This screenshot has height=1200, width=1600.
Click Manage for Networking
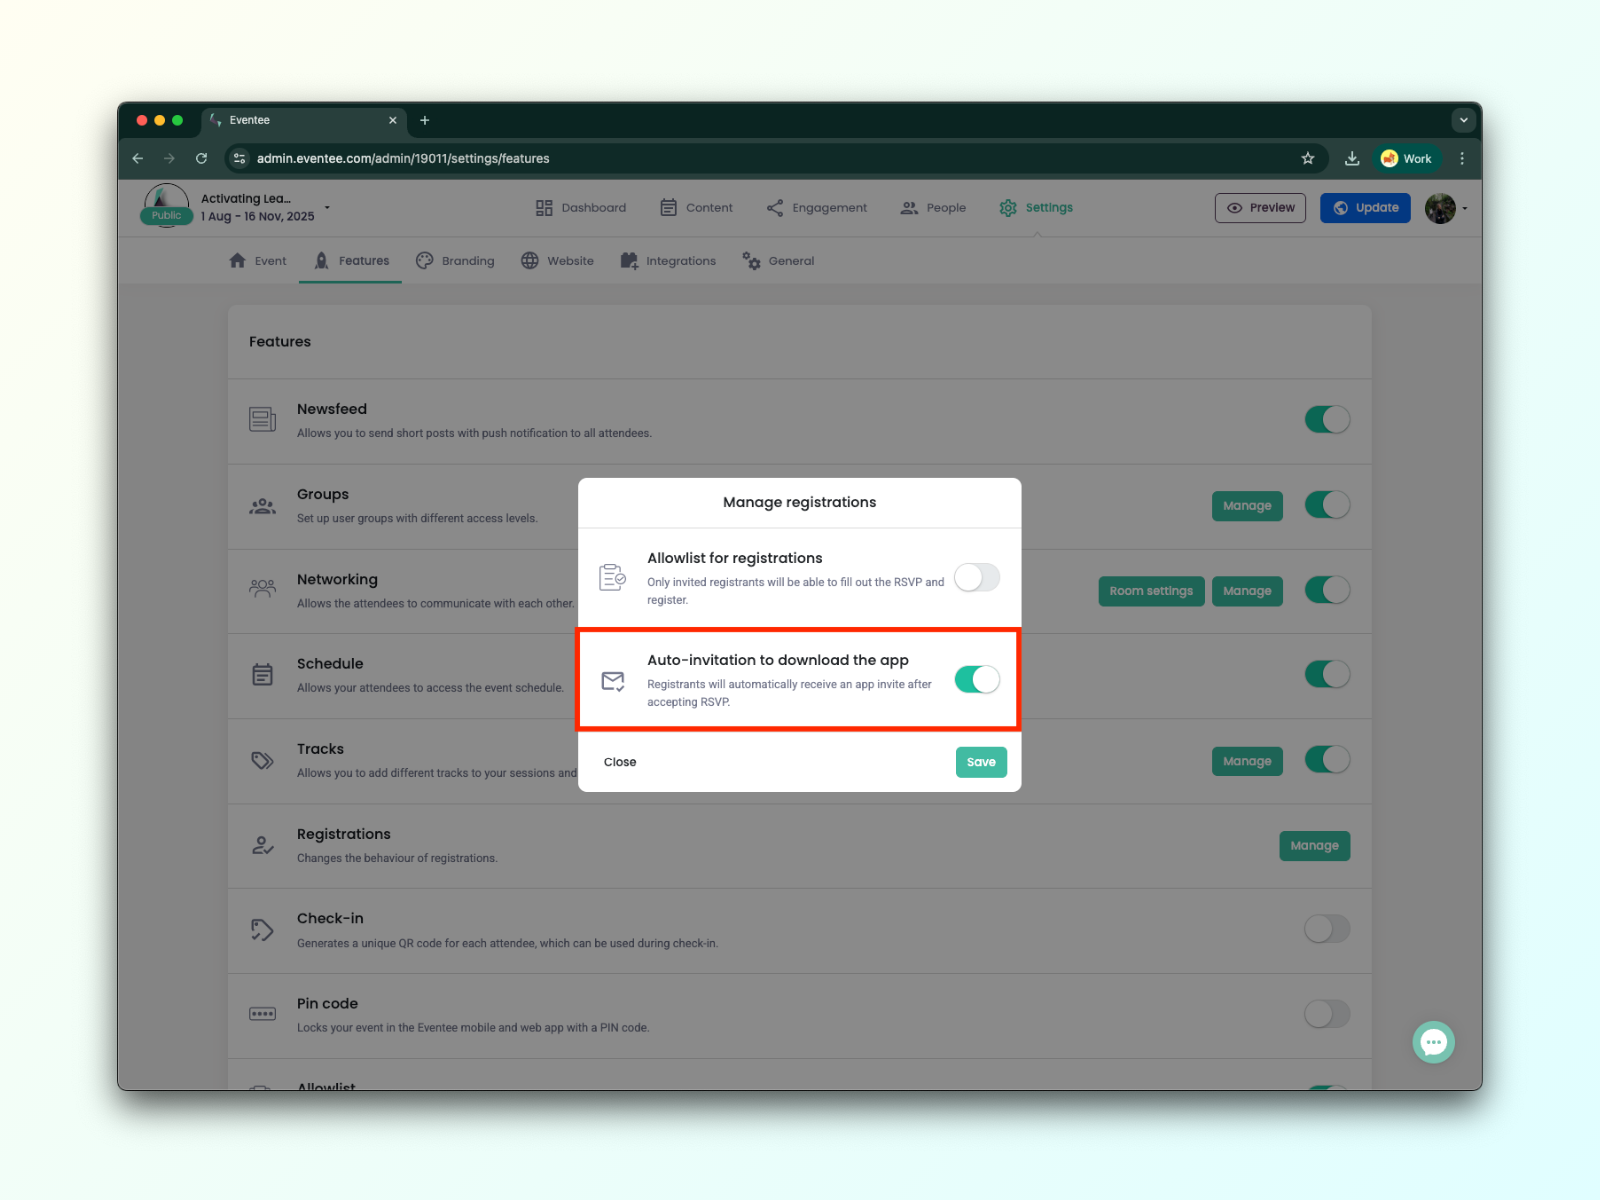click(1247, 591)
